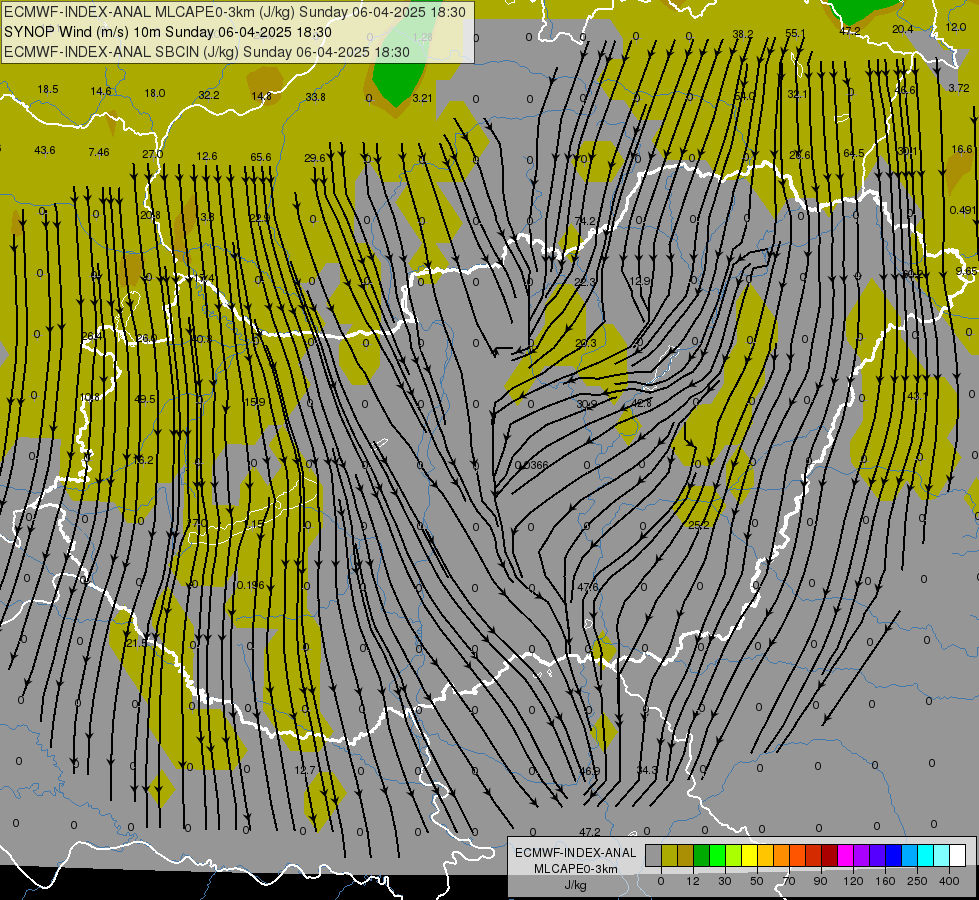Image resolution: width=979 pixels, height=900 pixels.
Task: Click the 70 legend tick label
Action: pyautogui.click(x=789, y=881)
